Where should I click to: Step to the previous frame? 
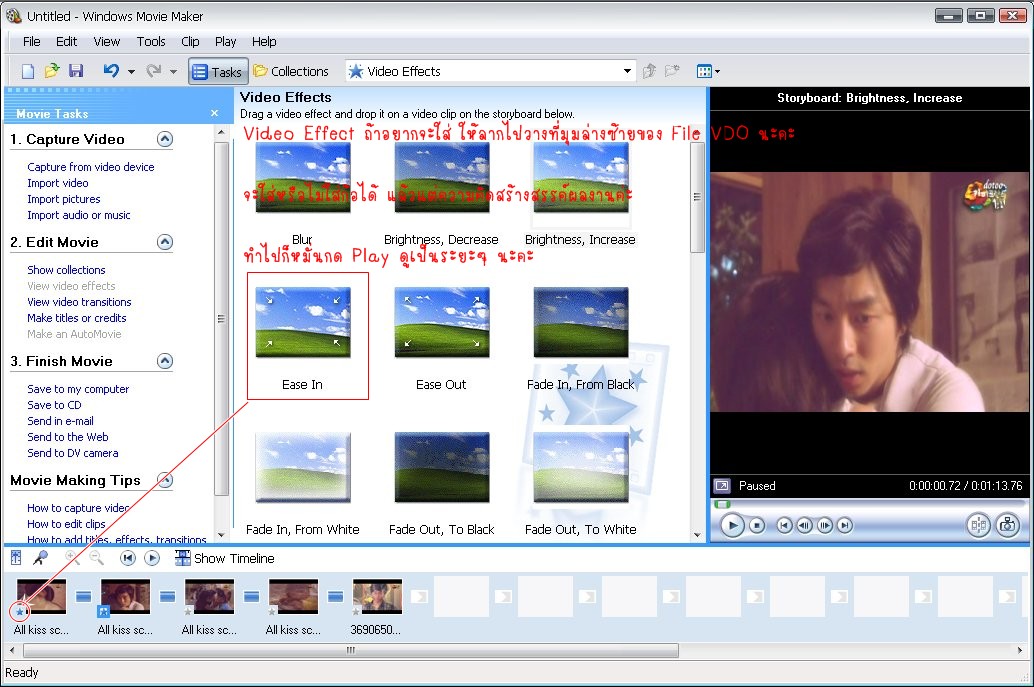tap(805, 525)
